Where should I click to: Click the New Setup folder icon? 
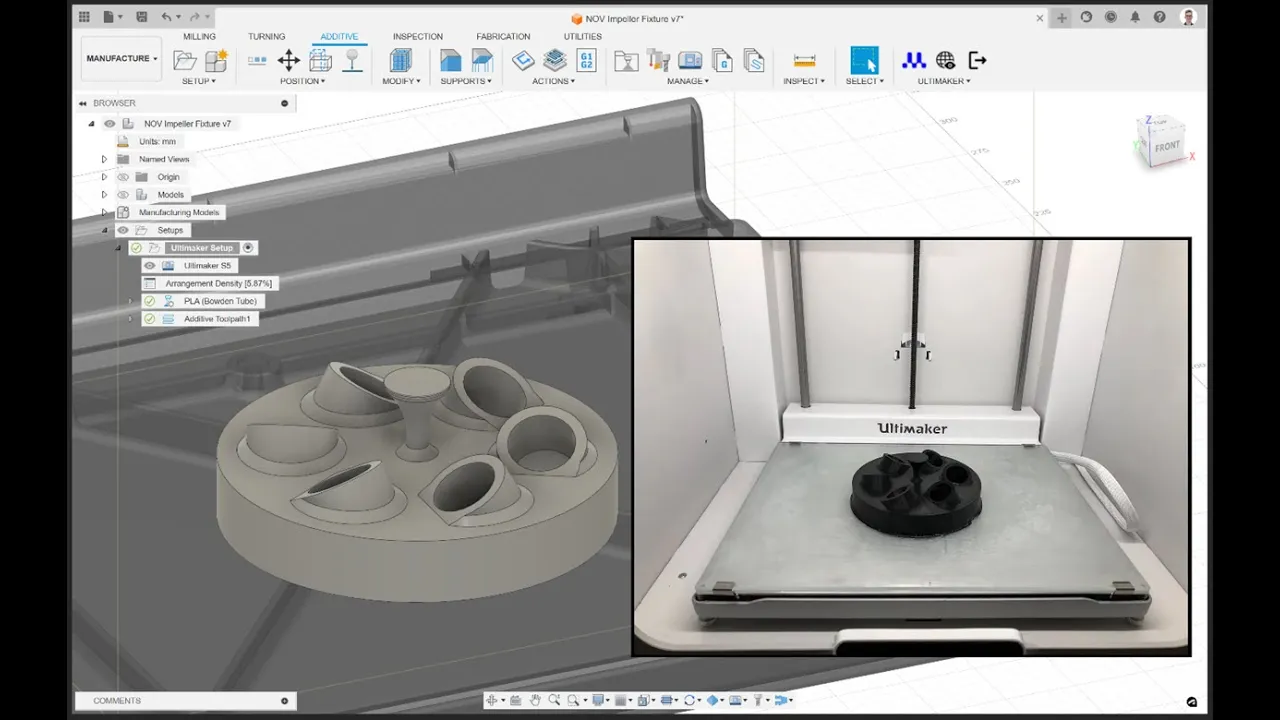pos(185,60)
